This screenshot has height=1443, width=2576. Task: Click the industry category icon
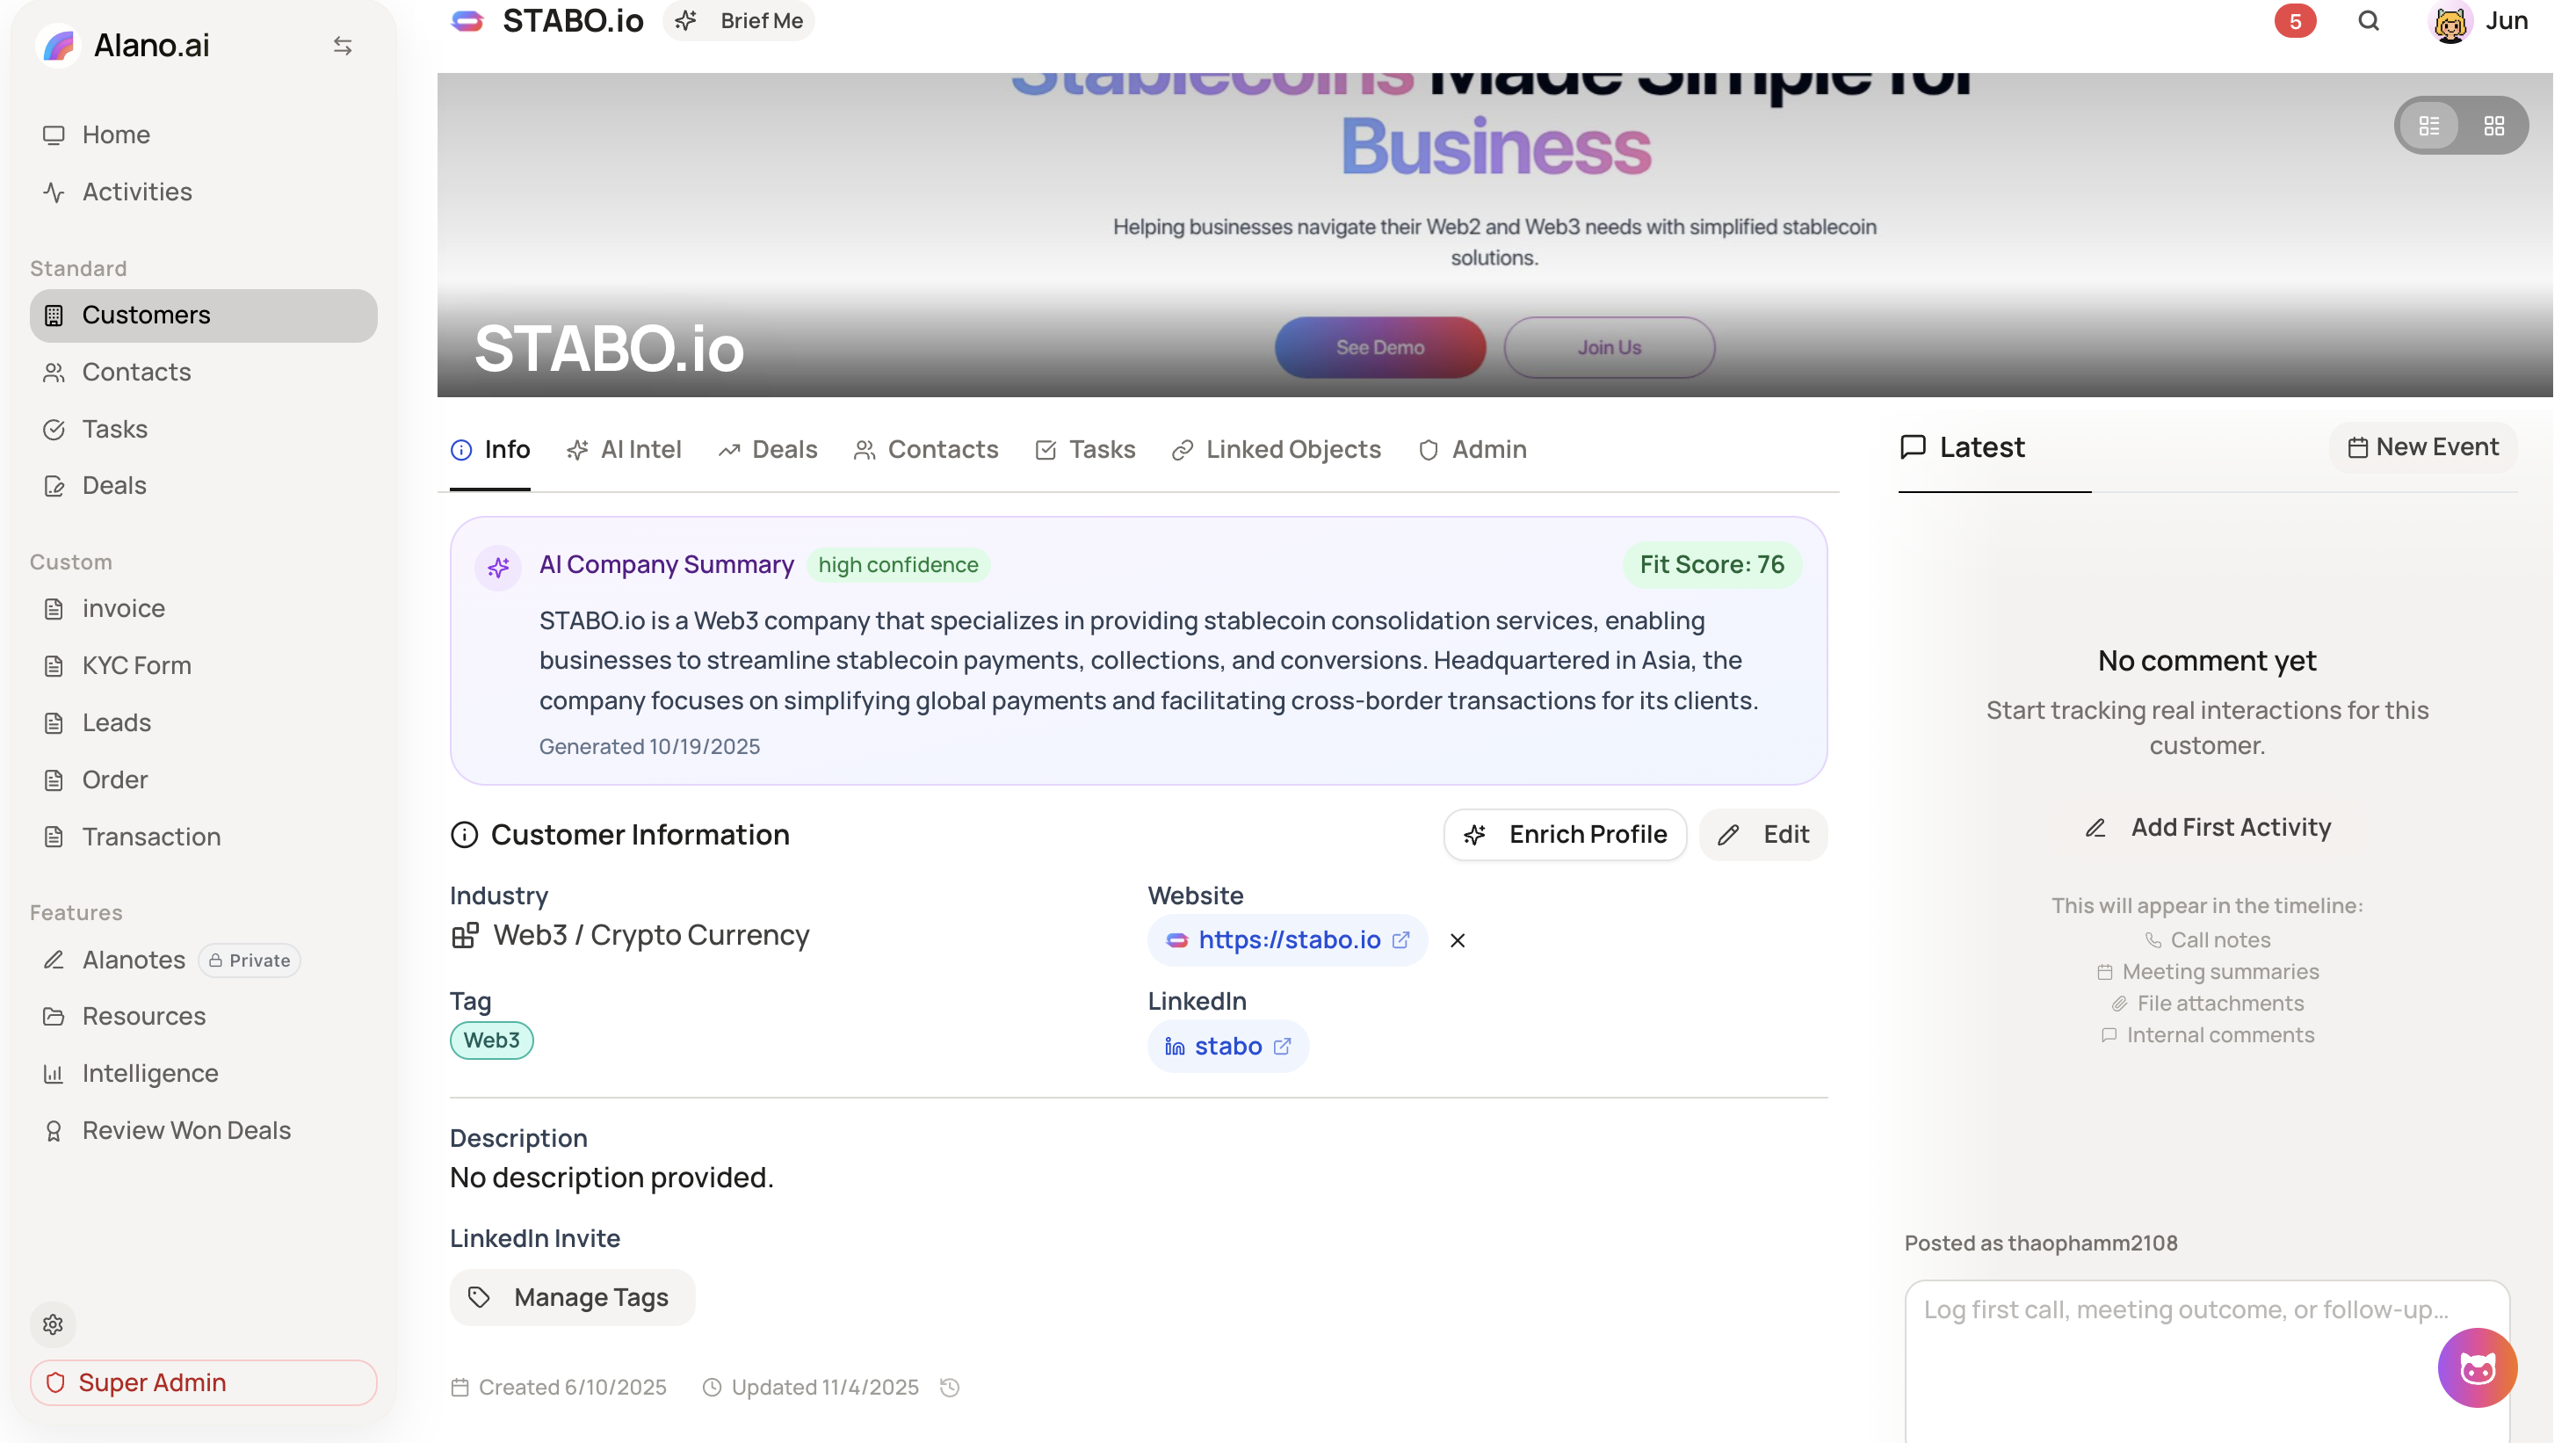465,935
